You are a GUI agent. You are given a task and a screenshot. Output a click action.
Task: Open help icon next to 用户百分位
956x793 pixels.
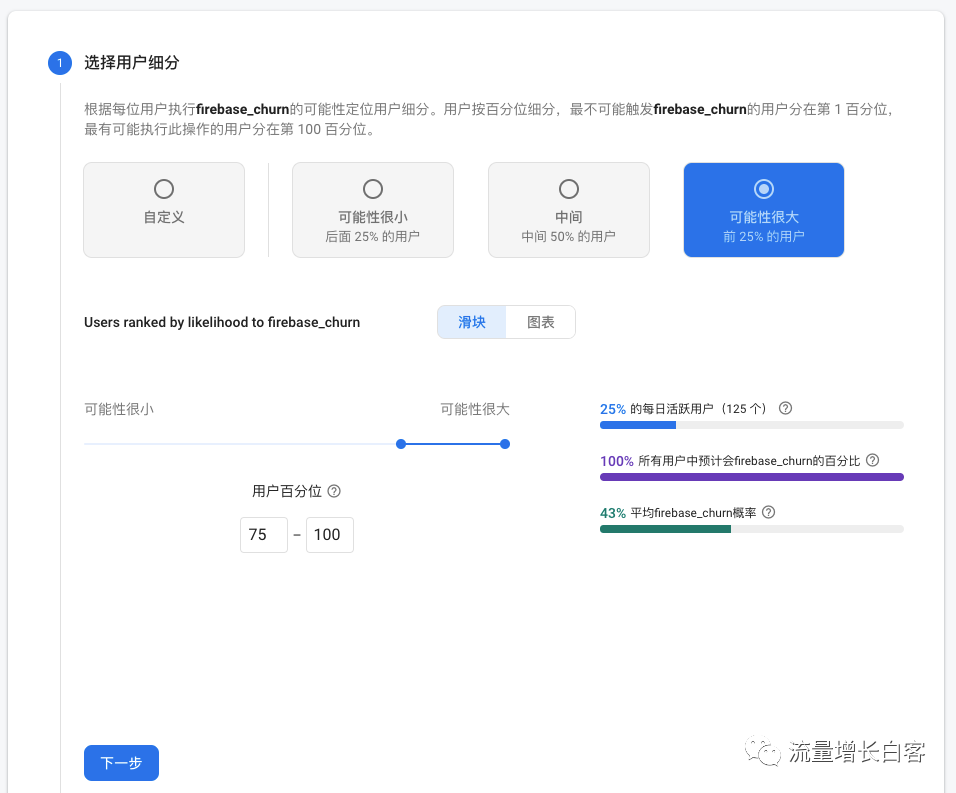(334, 491)
